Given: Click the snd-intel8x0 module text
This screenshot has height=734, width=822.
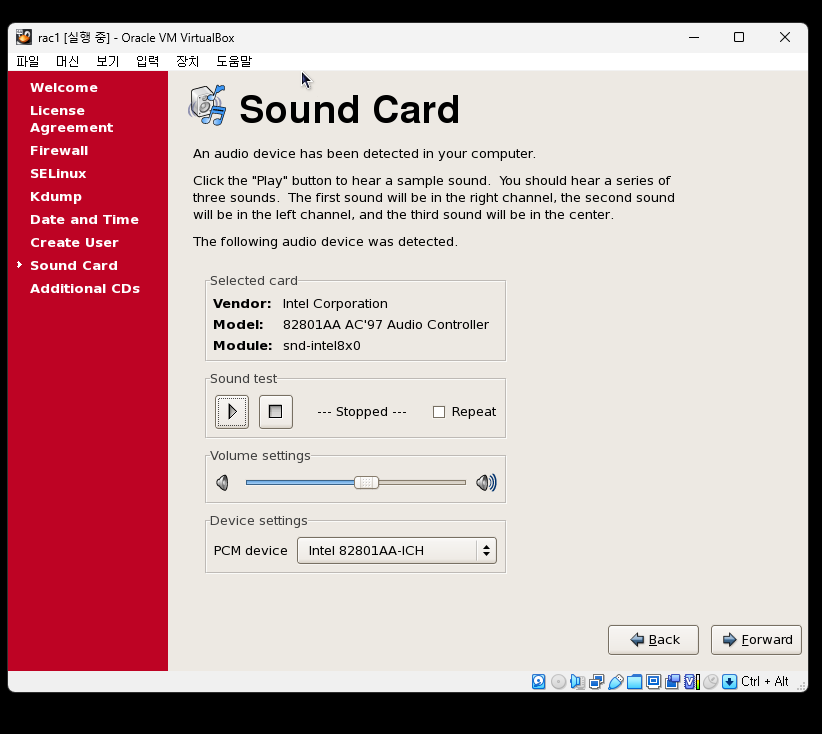Looking at the screenshot, I should click(x=321, y=346).
